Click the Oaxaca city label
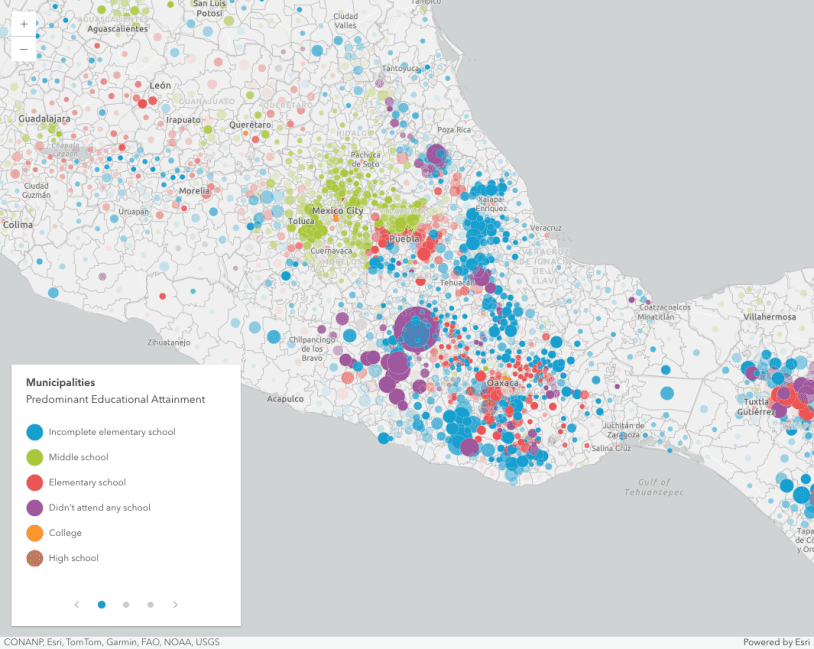The image size is (814, 649). click(502, 383)
